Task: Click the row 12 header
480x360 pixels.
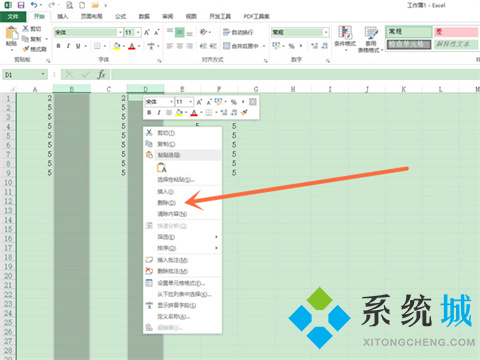Action: [x=8, y=201]
